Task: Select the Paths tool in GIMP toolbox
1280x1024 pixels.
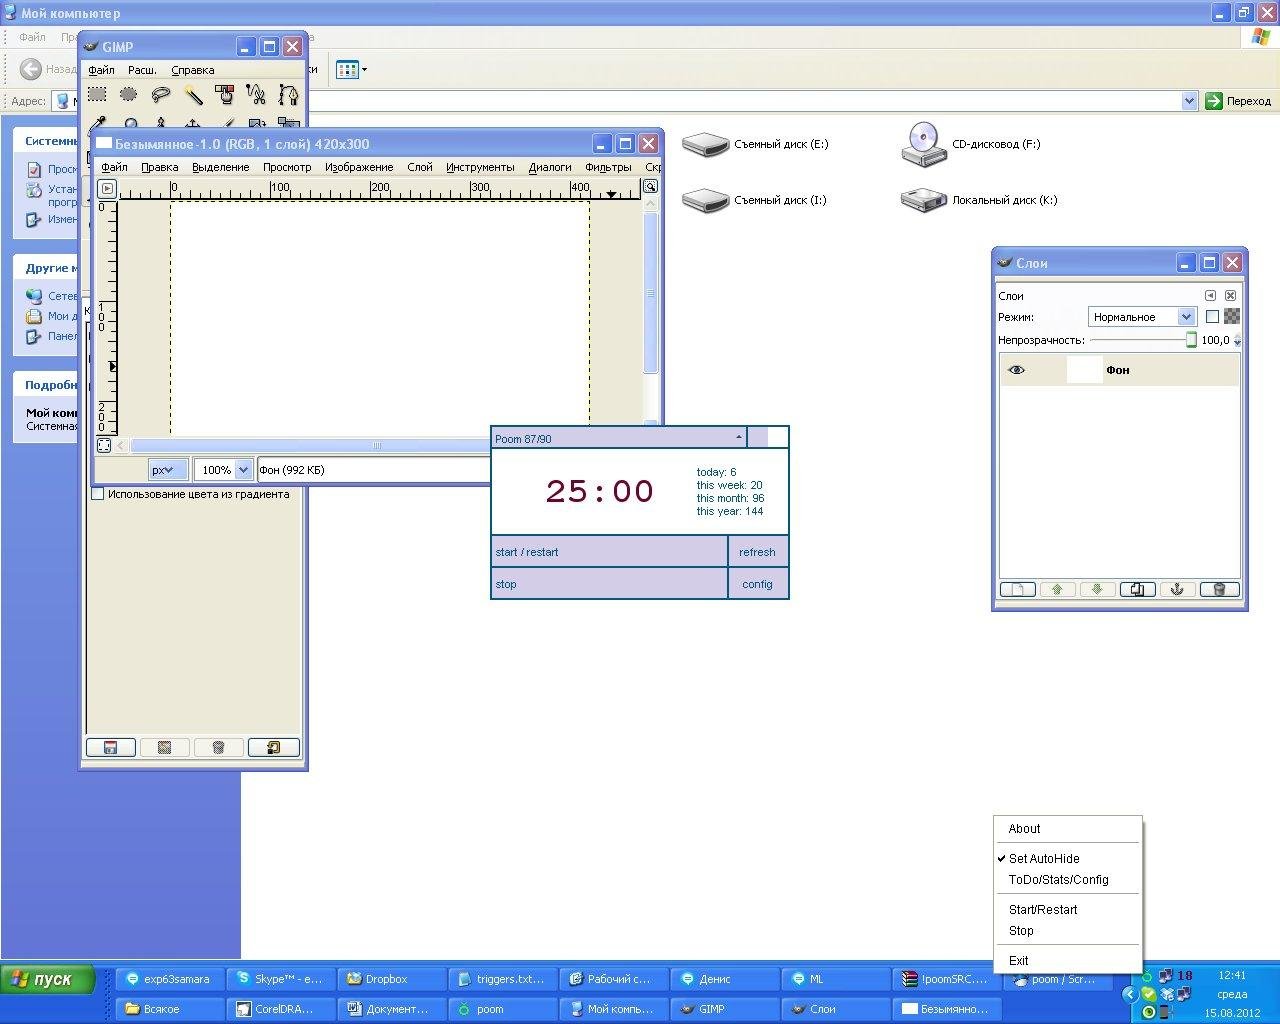Action: click(289, 95)
